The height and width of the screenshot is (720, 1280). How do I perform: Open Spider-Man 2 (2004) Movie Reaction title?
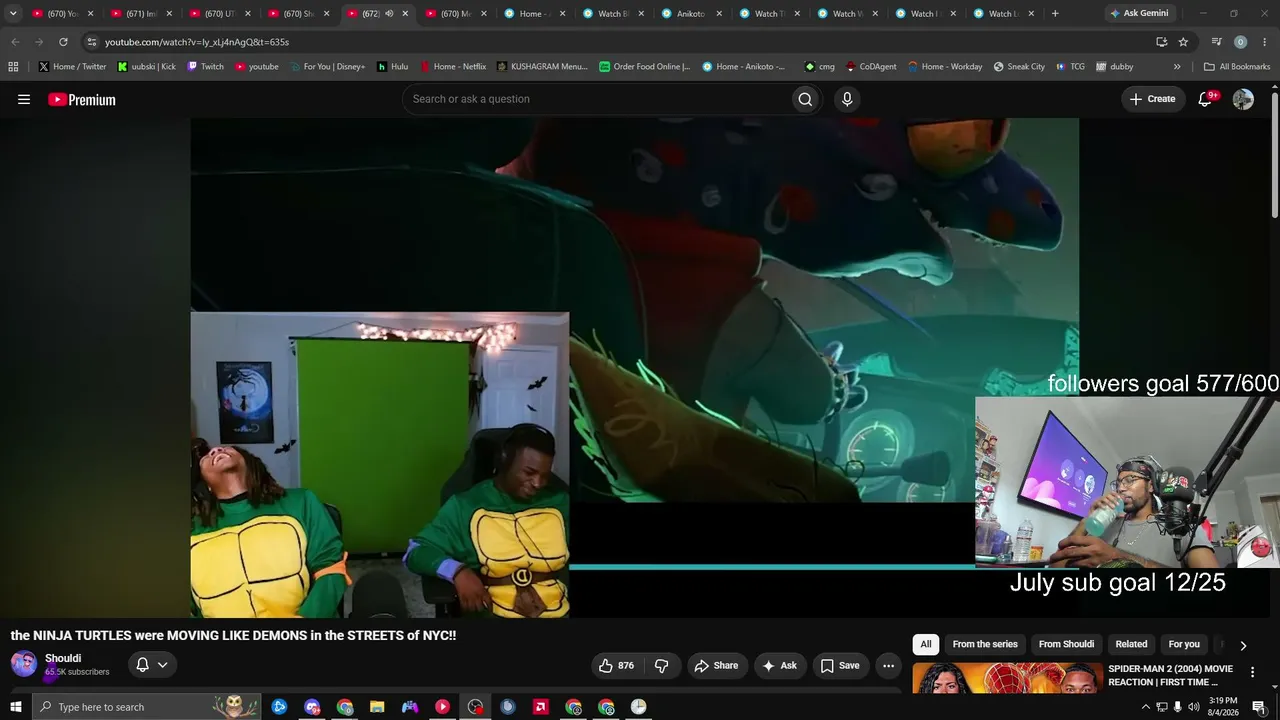[x=1170, y=675]
